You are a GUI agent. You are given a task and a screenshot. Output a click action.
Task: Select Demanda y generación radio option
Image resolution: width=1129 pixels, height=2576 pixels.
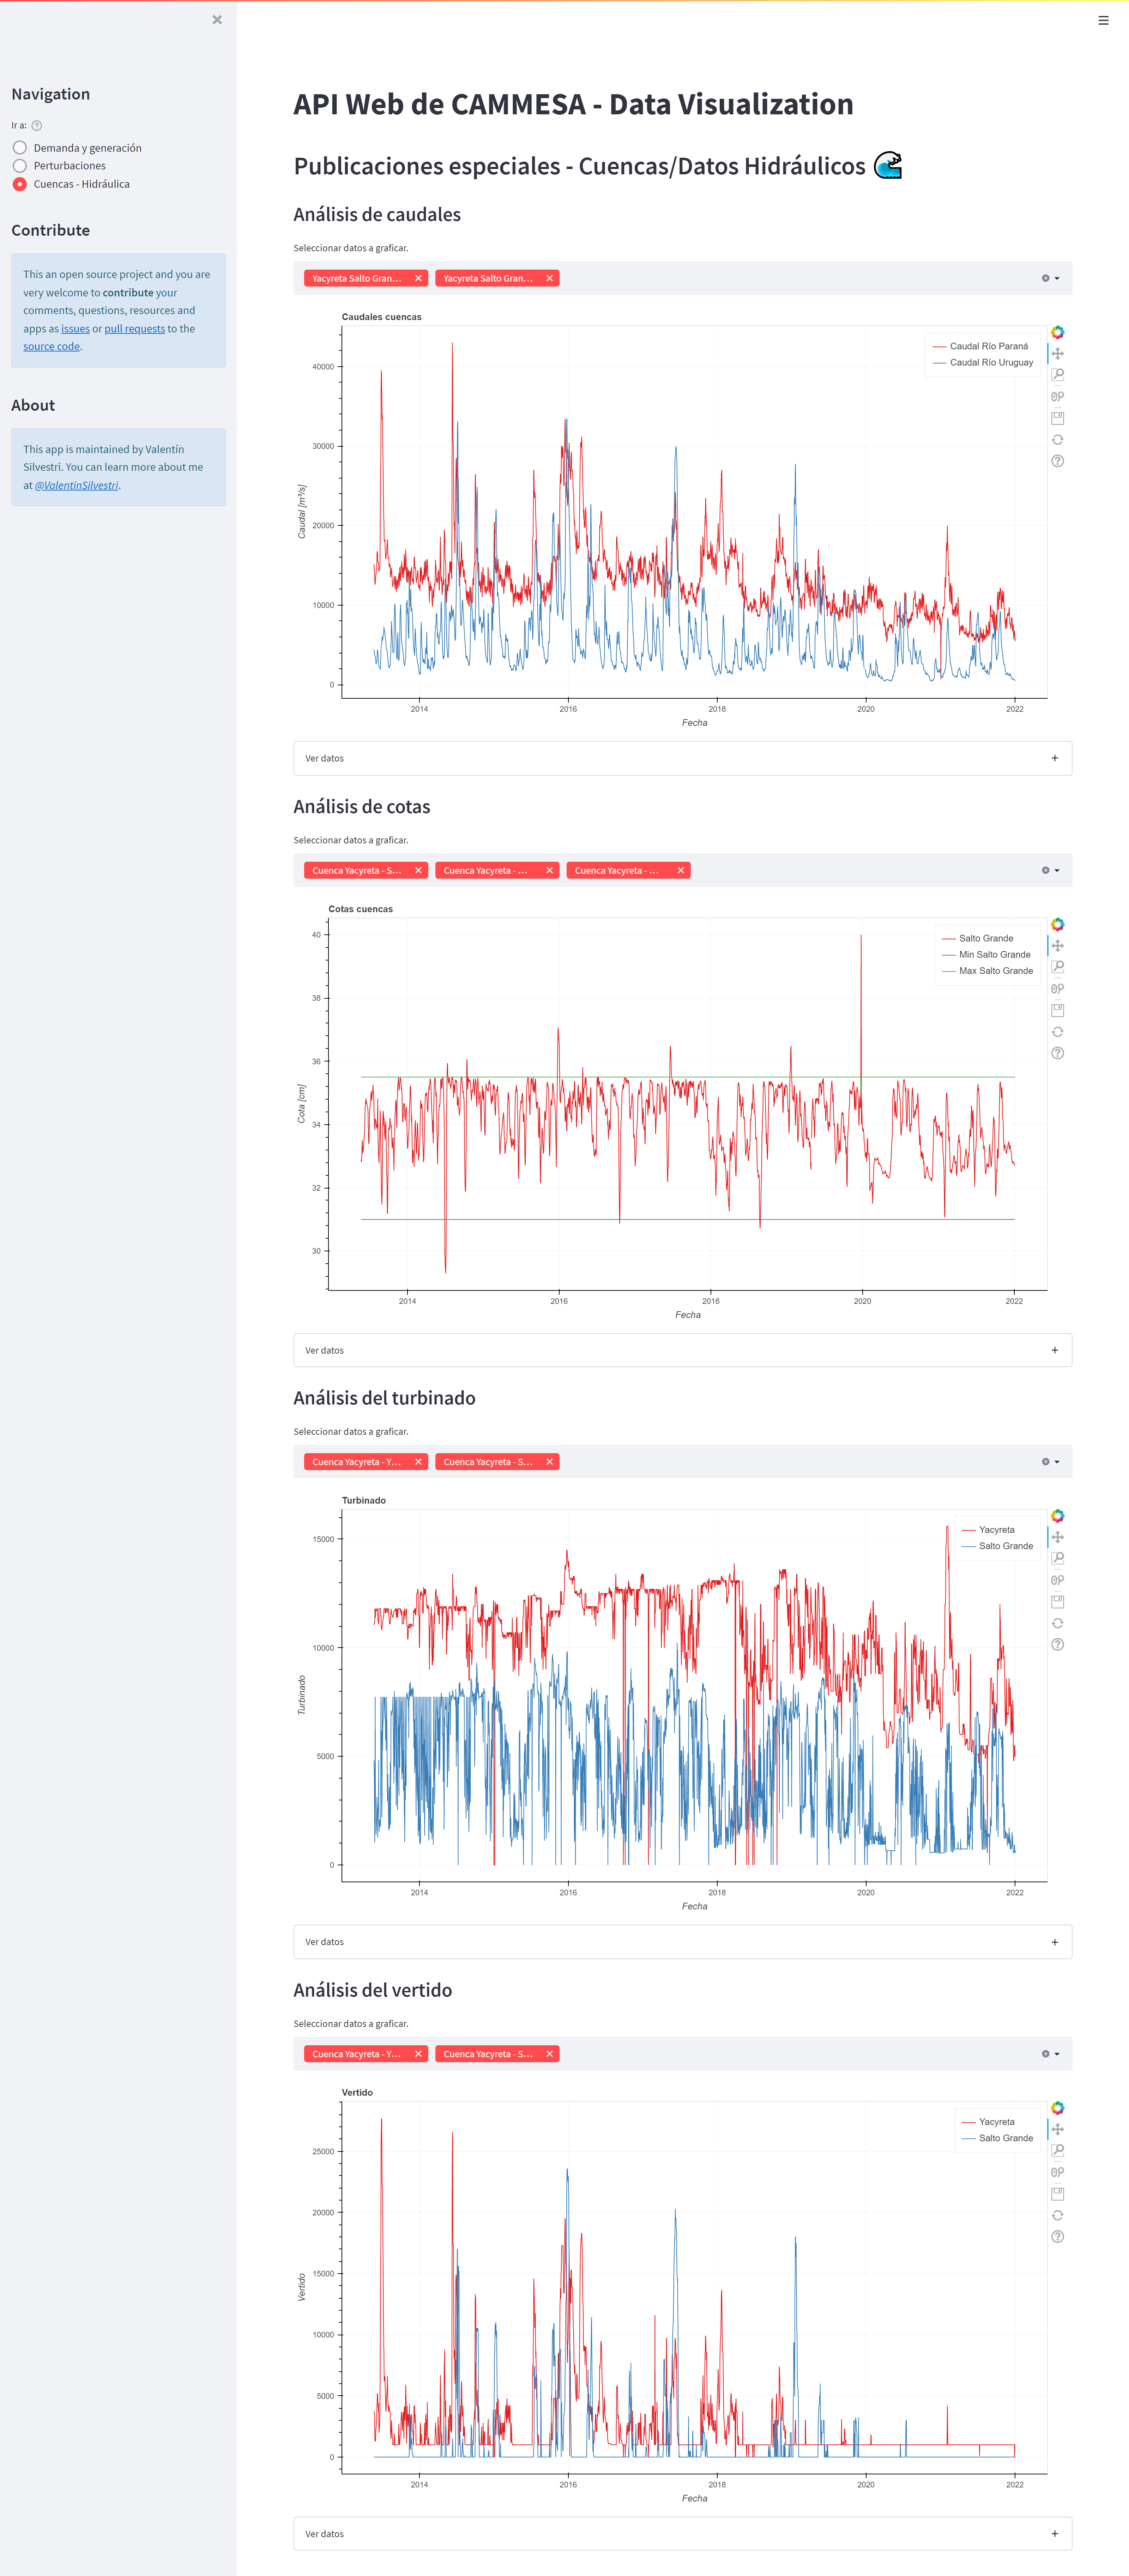(20, 148)
